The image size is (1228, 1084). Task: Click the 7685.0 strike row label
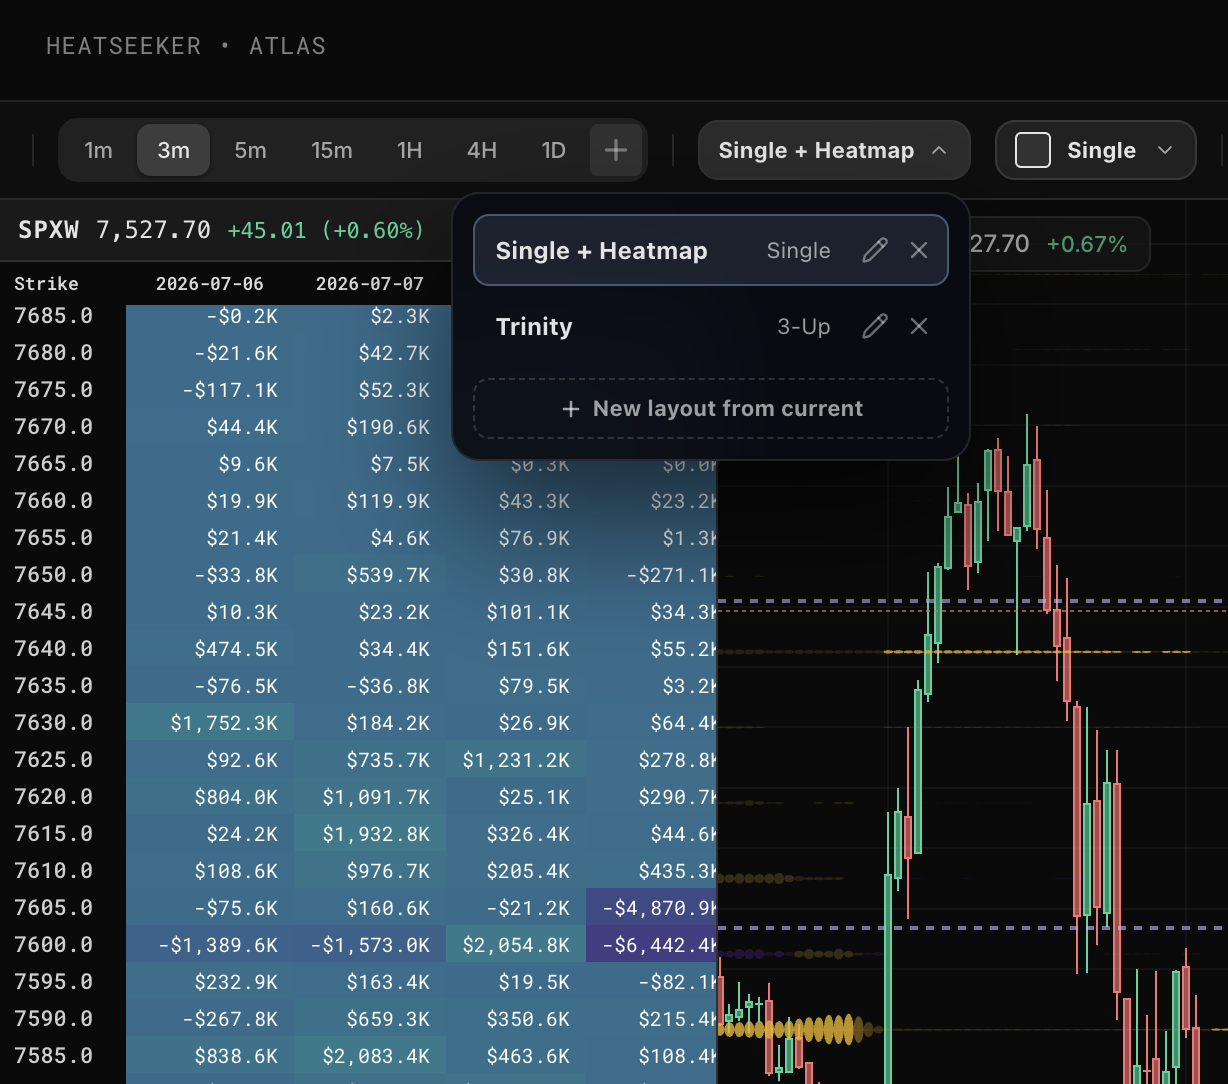53,315
